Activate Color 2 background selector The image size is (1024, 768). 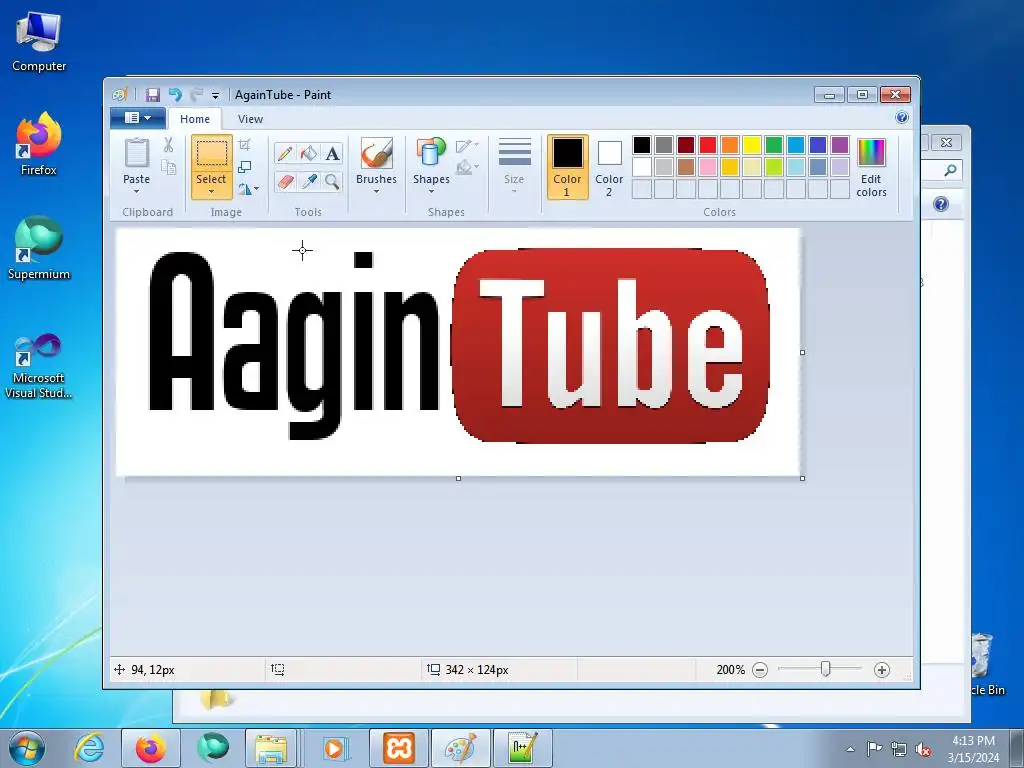609,167
